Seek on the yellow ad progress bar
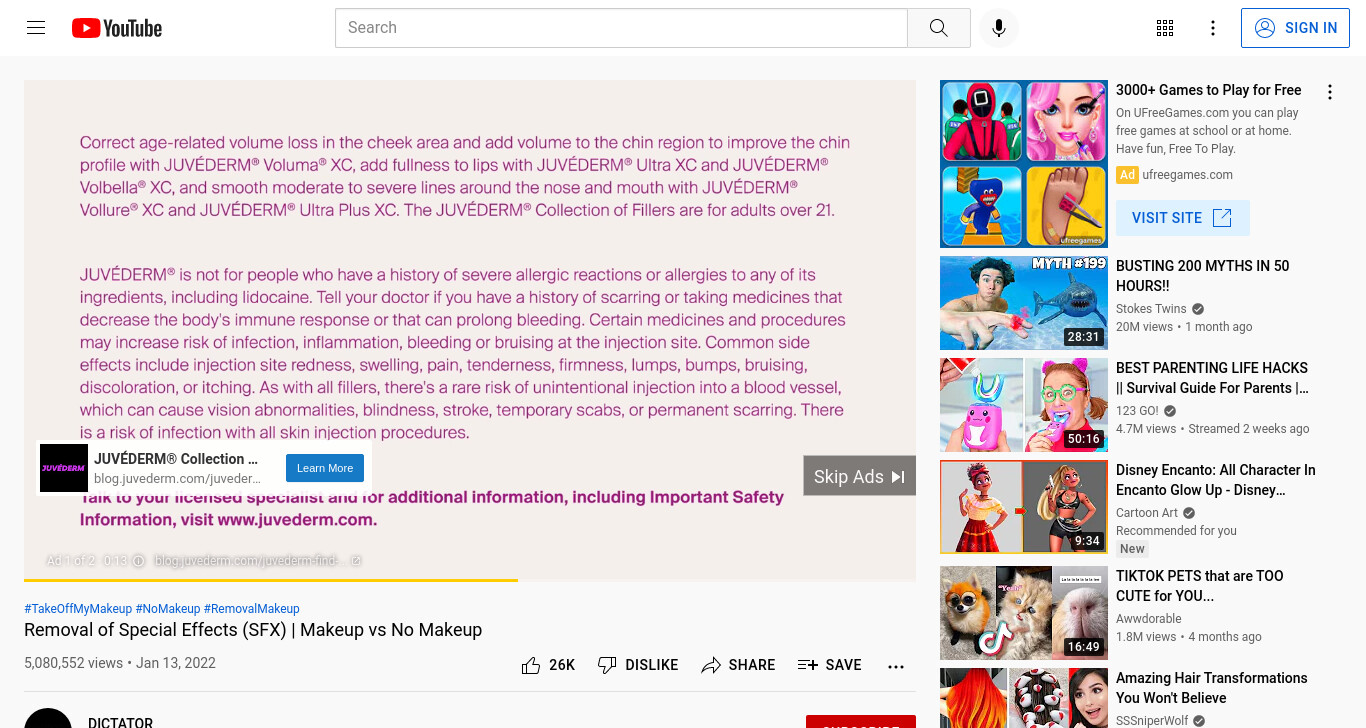 tap(470, 580)
